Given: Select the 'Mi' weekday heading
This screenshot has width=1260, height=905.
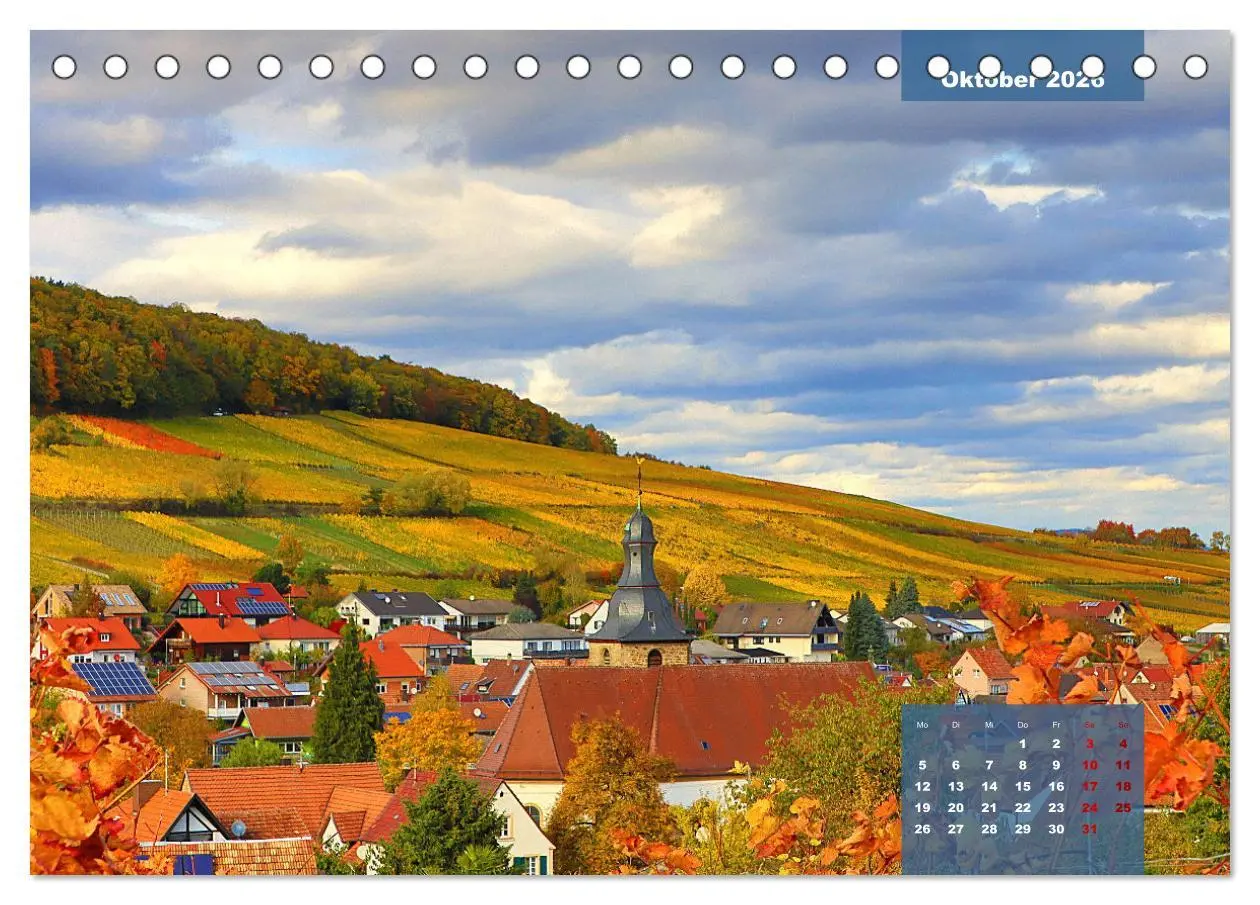Looking at the screenshot, I should [989, 725].
